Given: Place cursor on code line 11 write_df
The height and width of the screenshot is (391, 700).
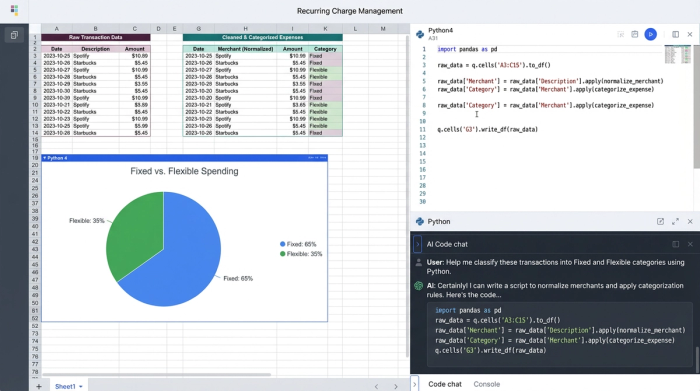Looking at the screenshot, I should click(x=488, y=129).
